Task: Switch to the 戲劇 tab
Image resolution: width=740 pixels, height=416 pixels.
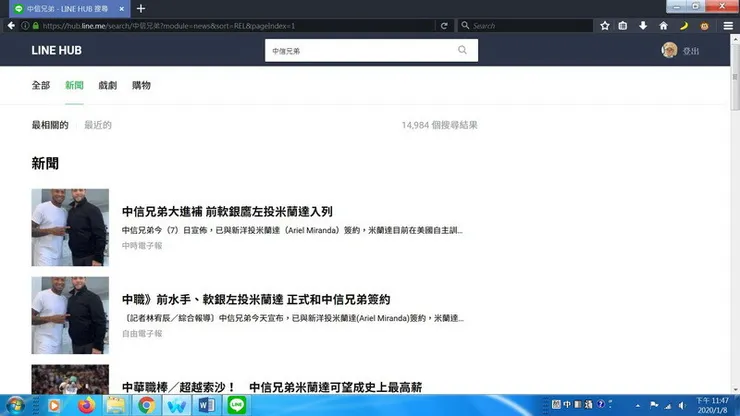Action: pyautogui.click(x=108, y=85)
